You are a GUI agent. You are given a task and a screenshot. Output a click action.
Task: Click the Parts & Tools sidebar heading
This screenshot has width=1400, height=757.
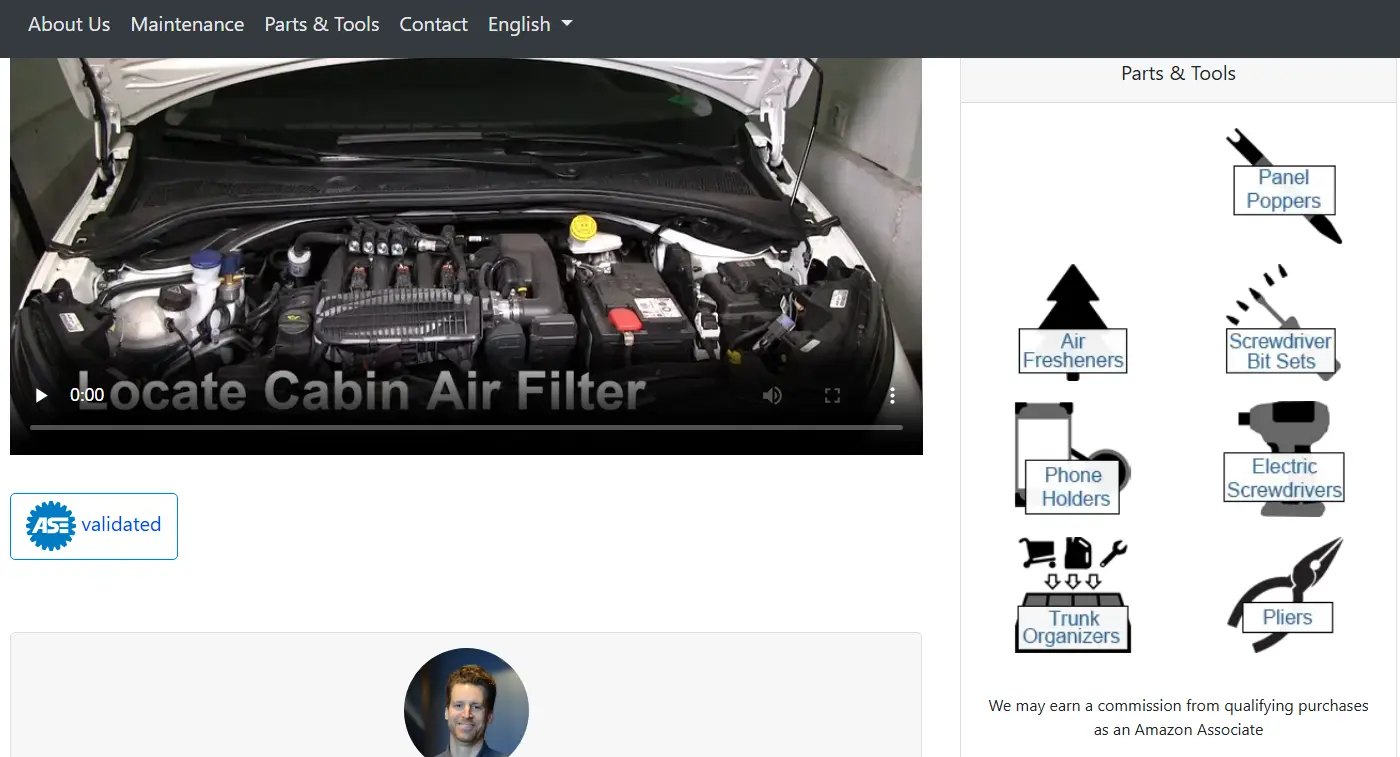pos(1178,73)
